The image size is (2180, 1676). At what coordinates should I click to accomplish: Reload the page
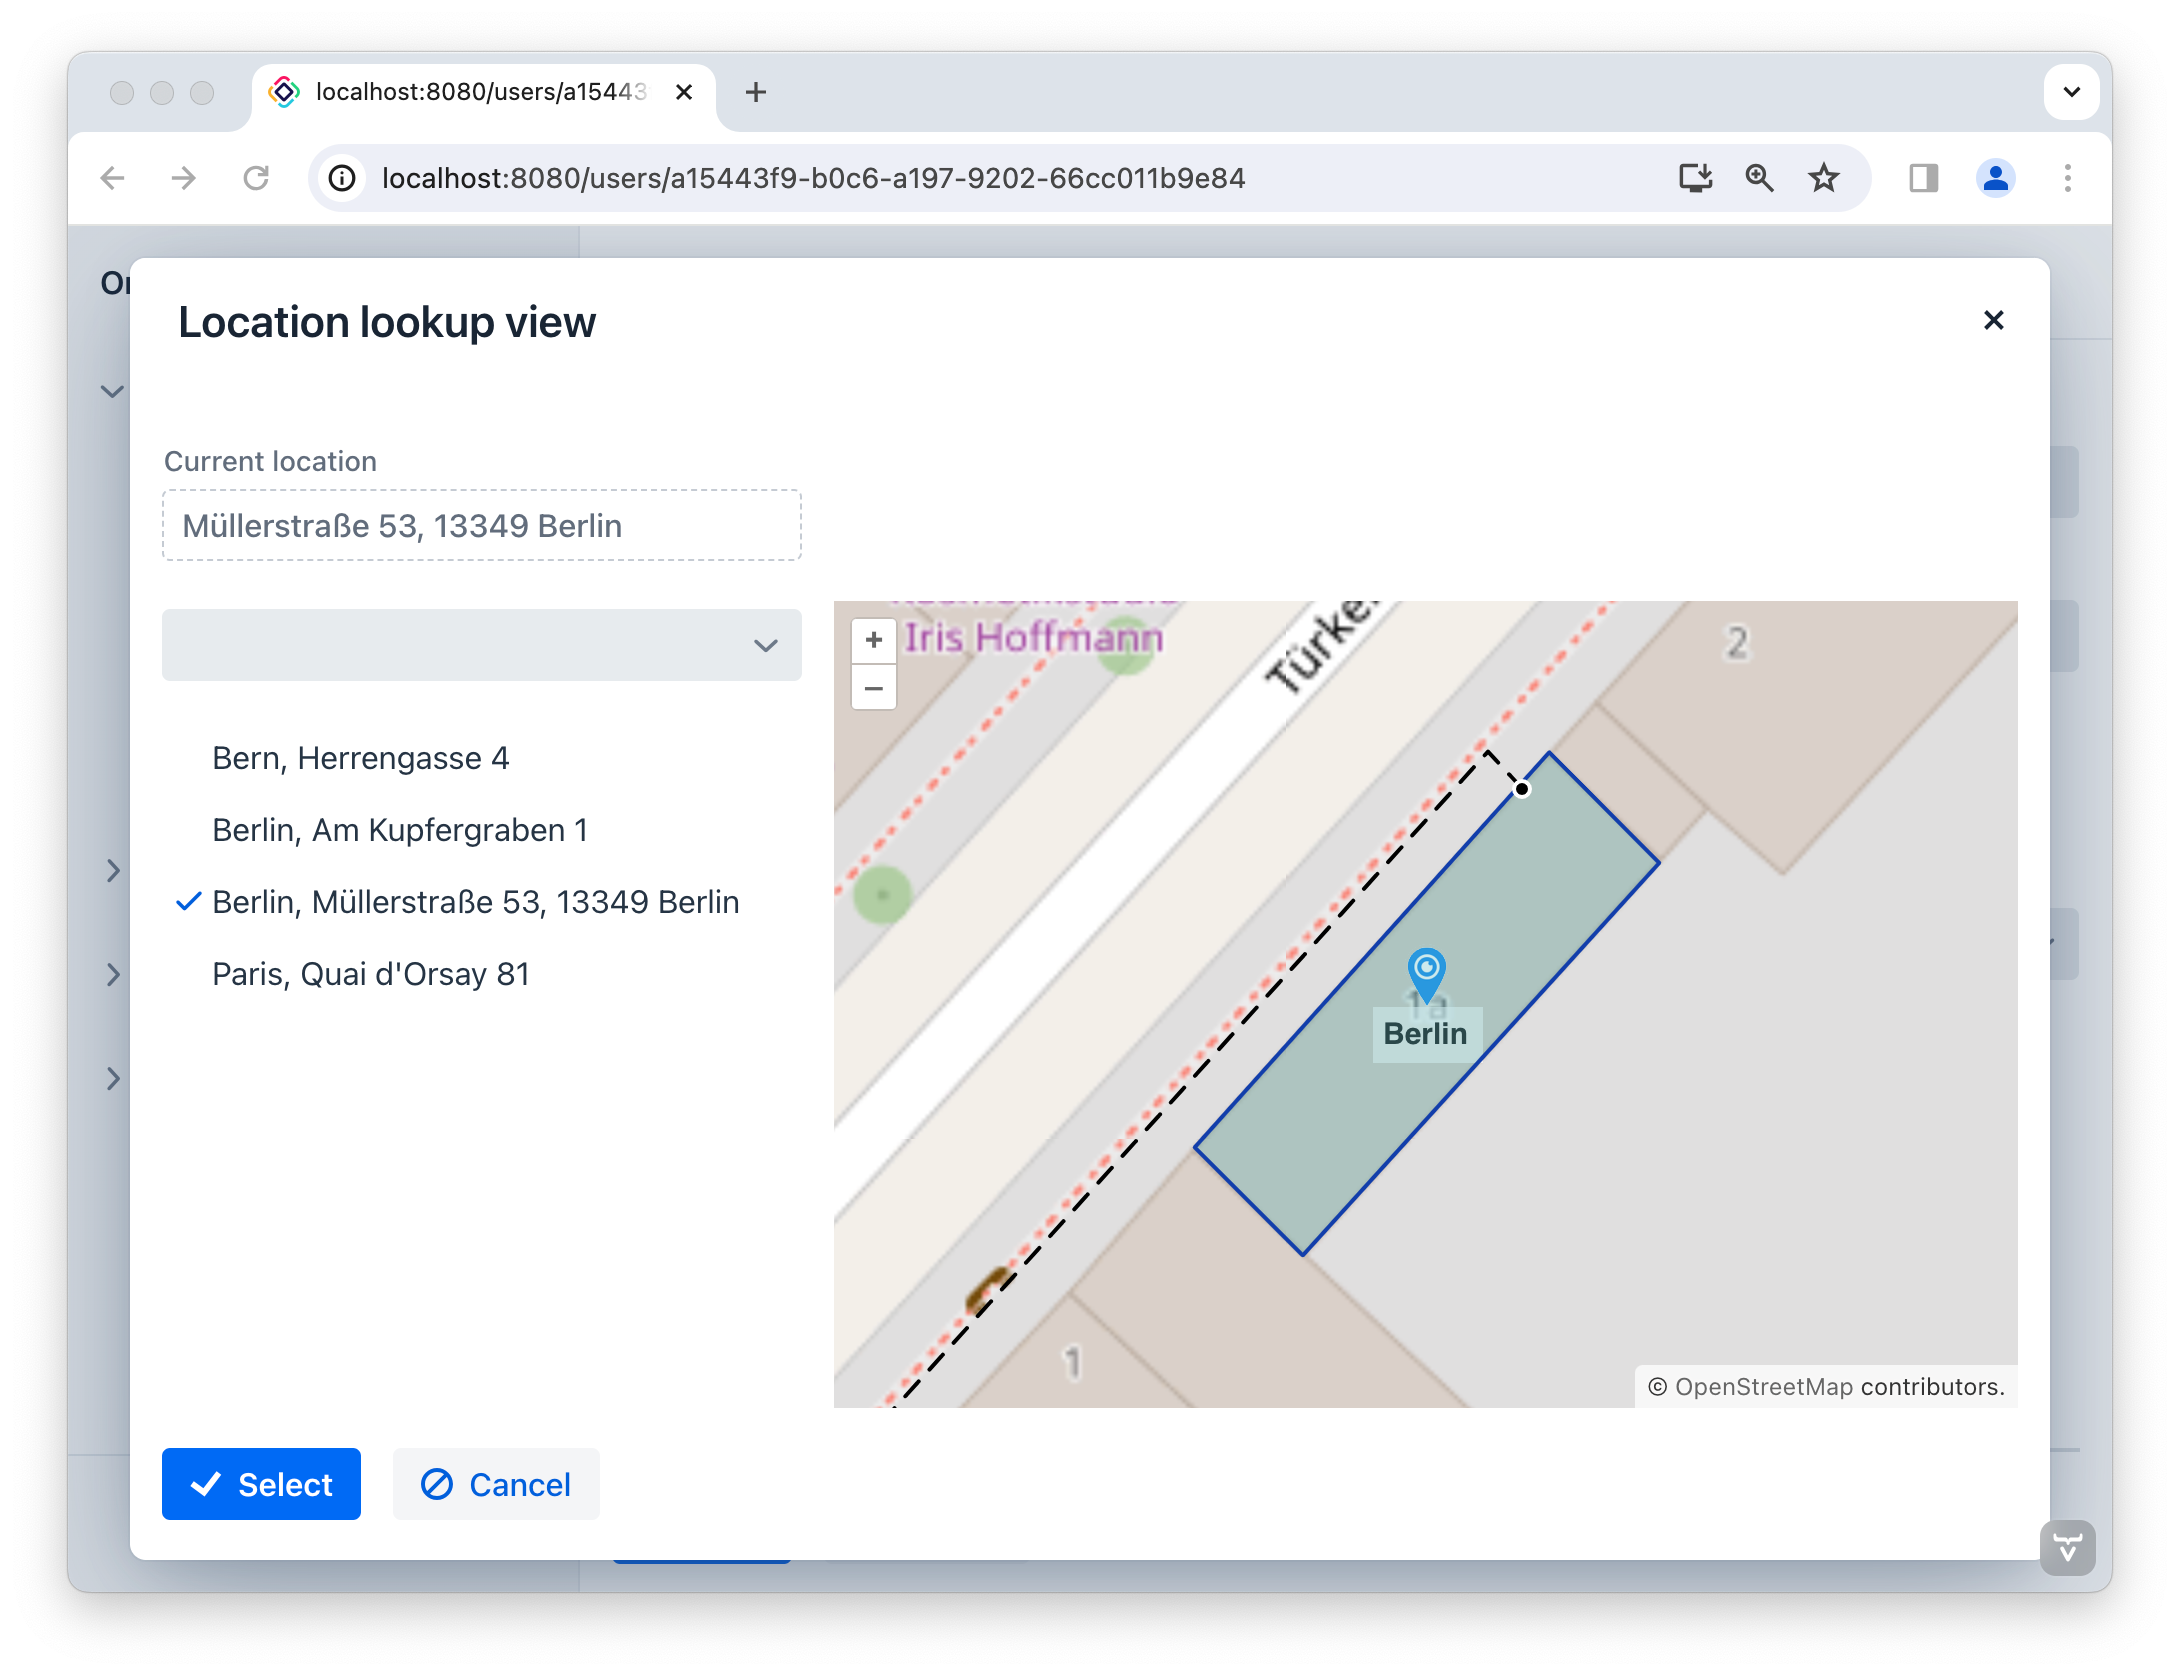click(x=256, y=178)
